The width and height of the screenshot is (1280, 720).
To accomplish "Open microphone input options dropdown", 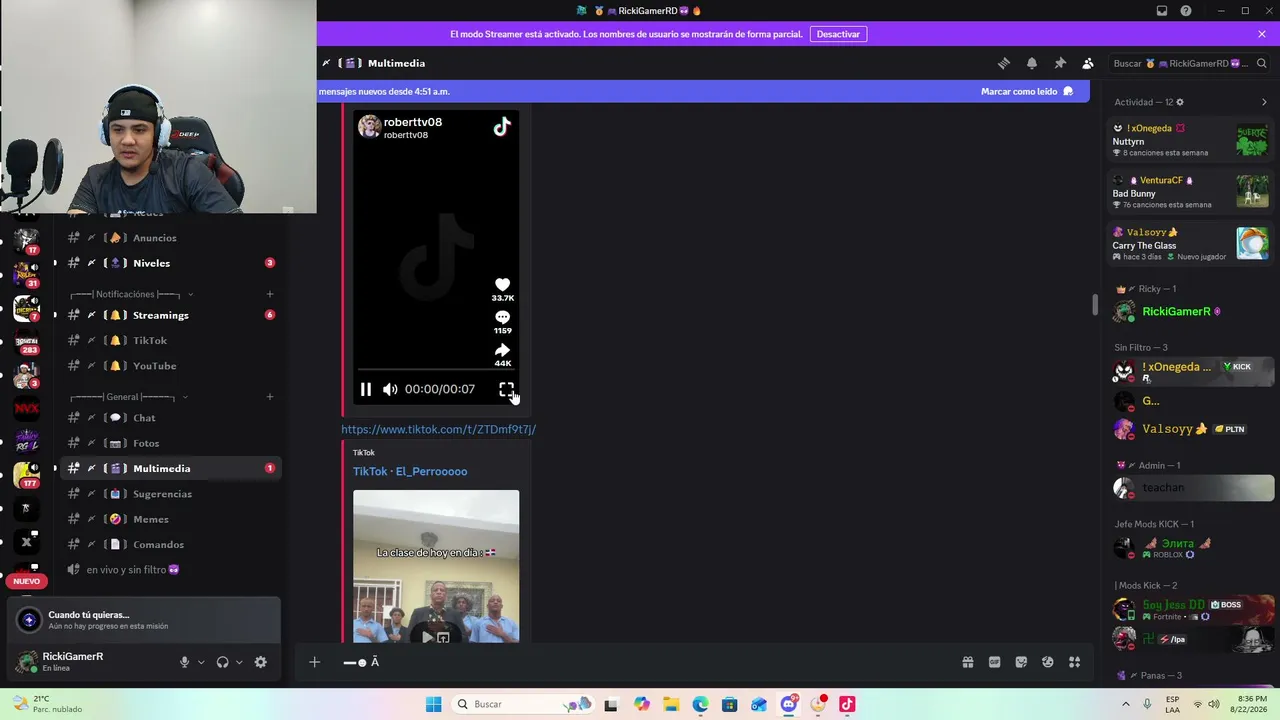I will point(201,662).
